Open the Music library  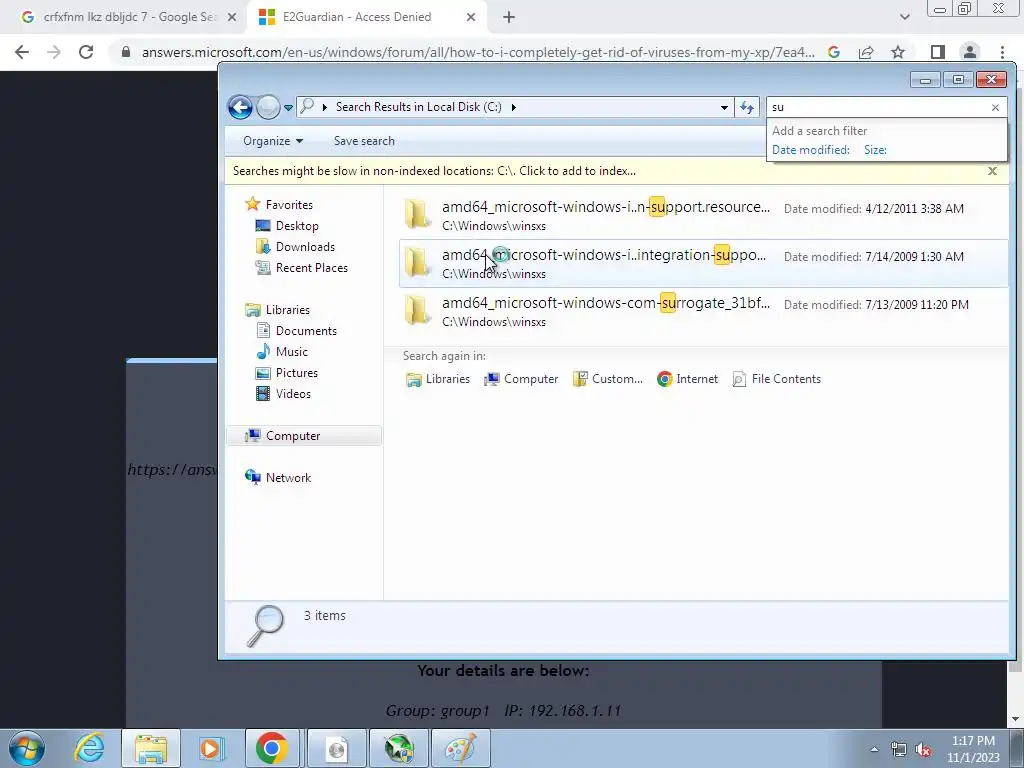pos(291,351)
